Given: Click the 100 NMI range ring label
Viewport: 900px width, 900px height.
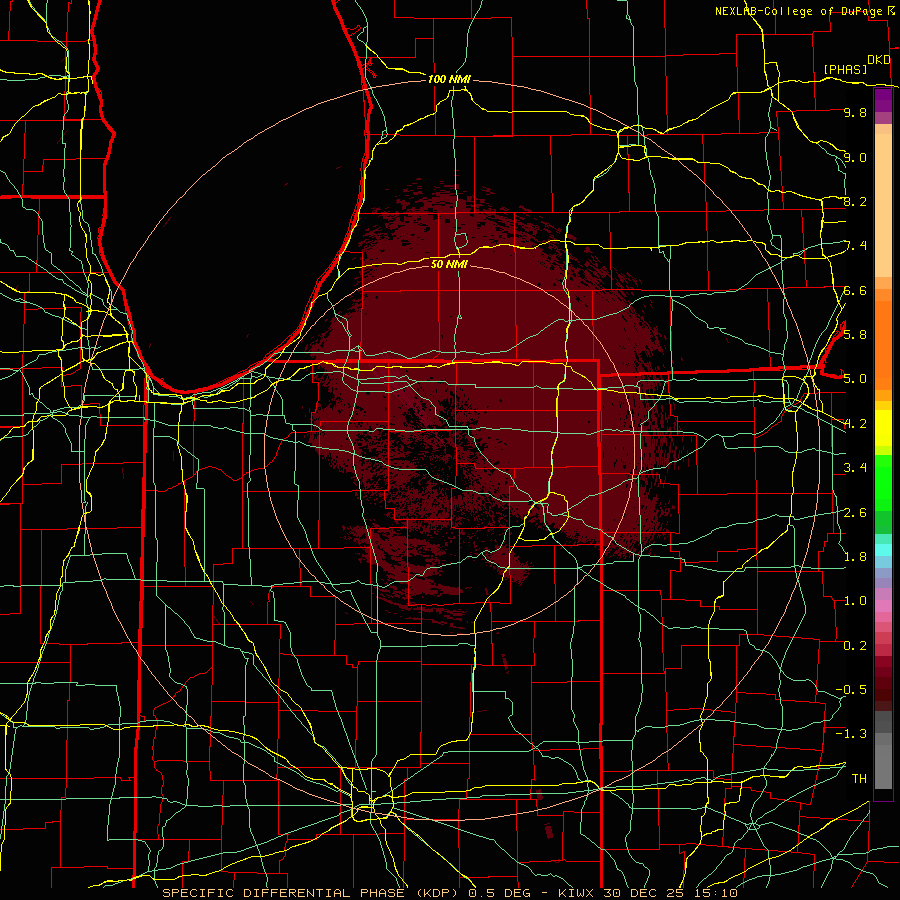Looking at the screenshot, I should pos(449,79).
